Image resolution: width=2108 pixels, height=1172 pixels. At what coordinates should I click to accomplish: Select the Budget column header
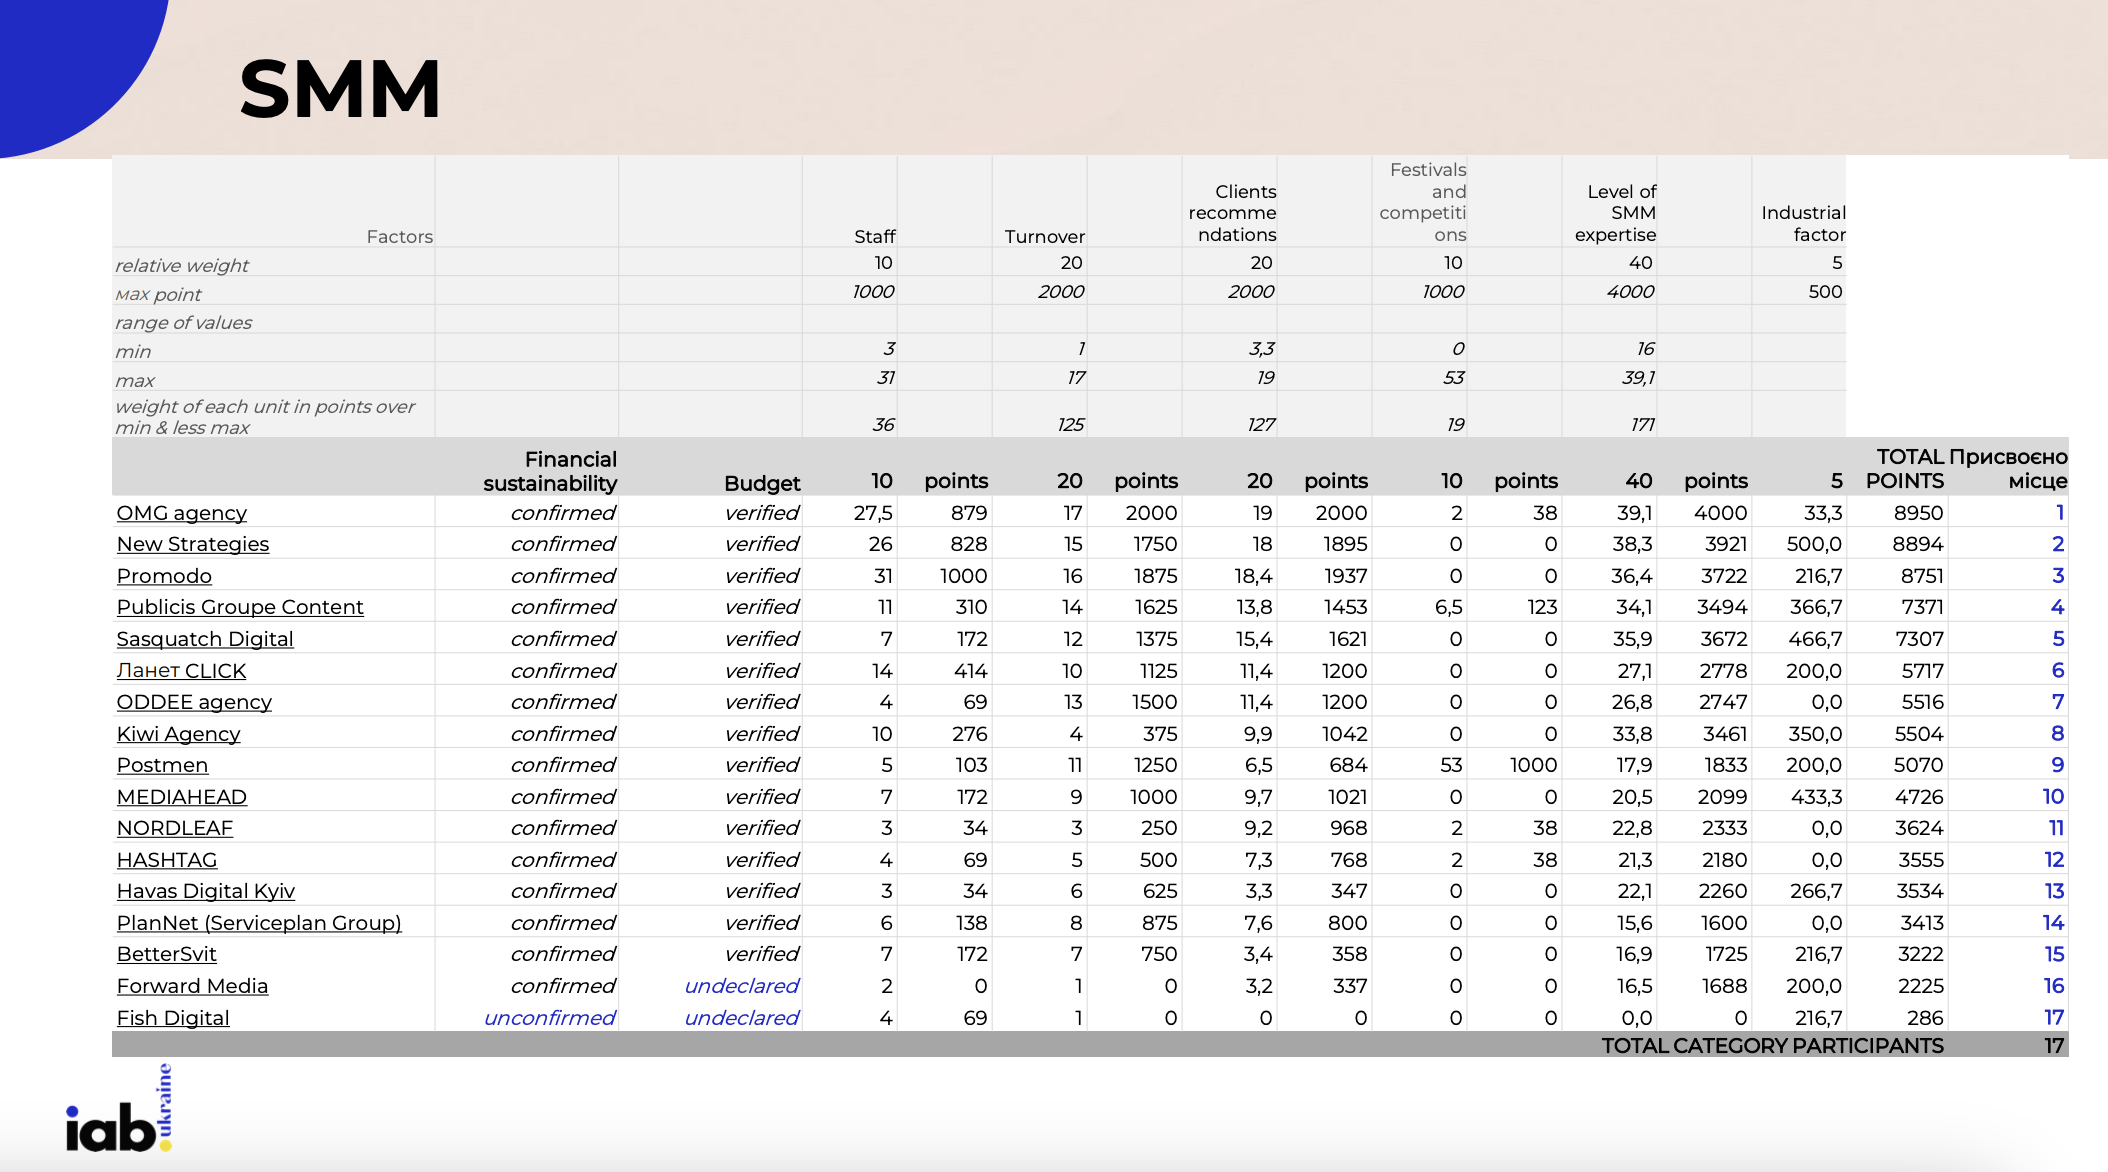(762, 483)
